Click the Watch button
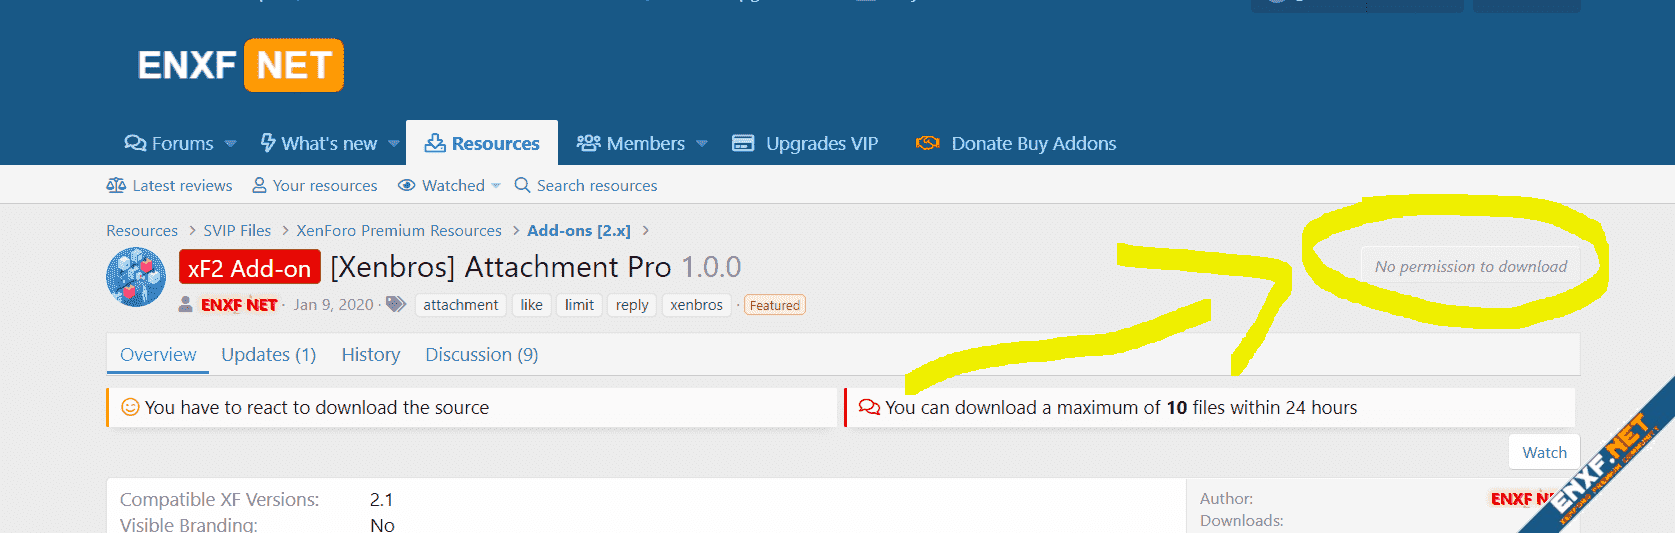The width and height of the screenshot is (1675, 533). point(1544,452)
